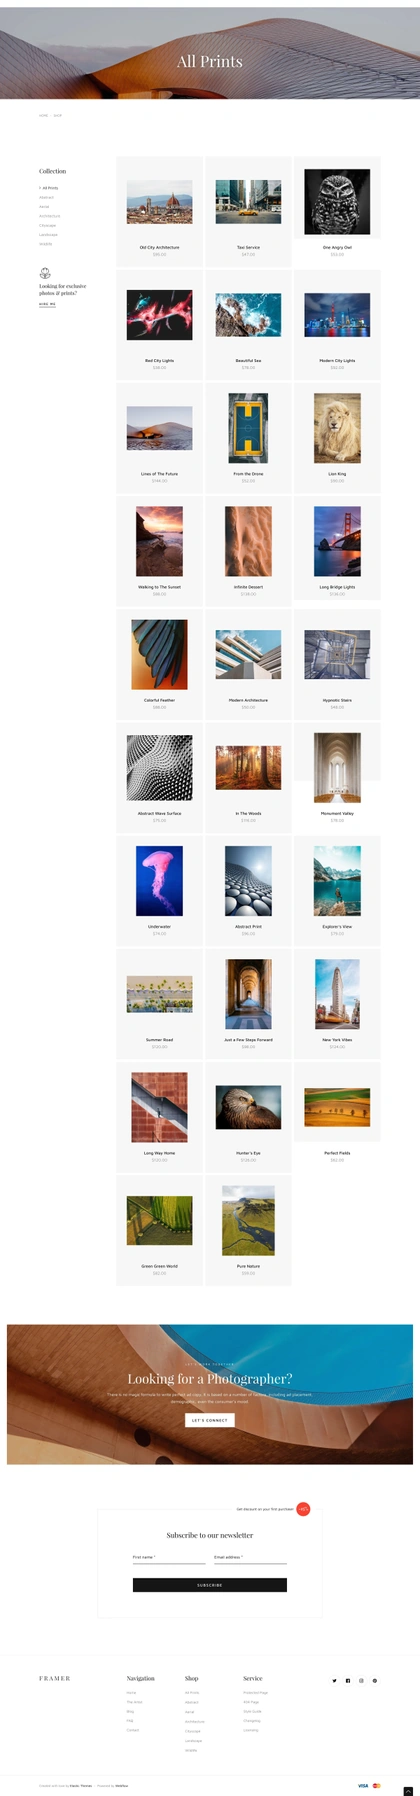This screenshot has height=1796, width=420.
Task: Open the Lion King print thumbnail
Action: [337, 428]
